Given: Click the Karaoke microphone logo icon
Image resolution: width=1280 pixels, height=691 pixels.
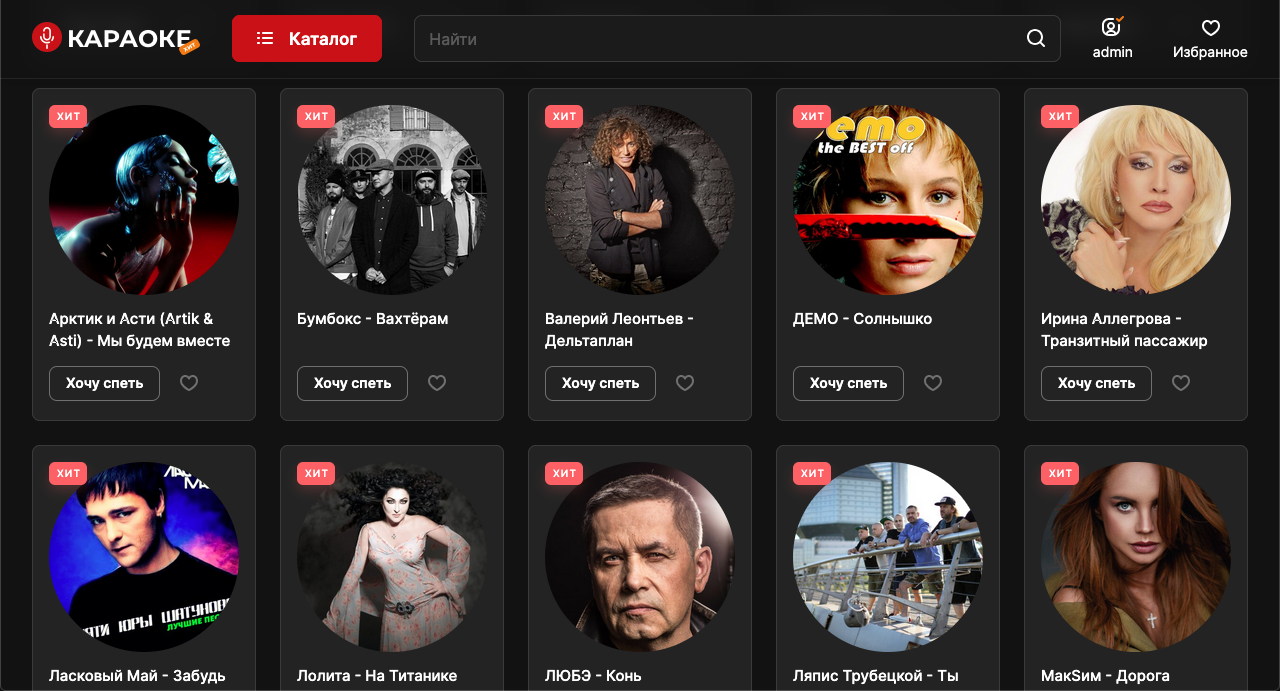Looking at the screenshot, I should pyautogui.click(x=46, y=38).
